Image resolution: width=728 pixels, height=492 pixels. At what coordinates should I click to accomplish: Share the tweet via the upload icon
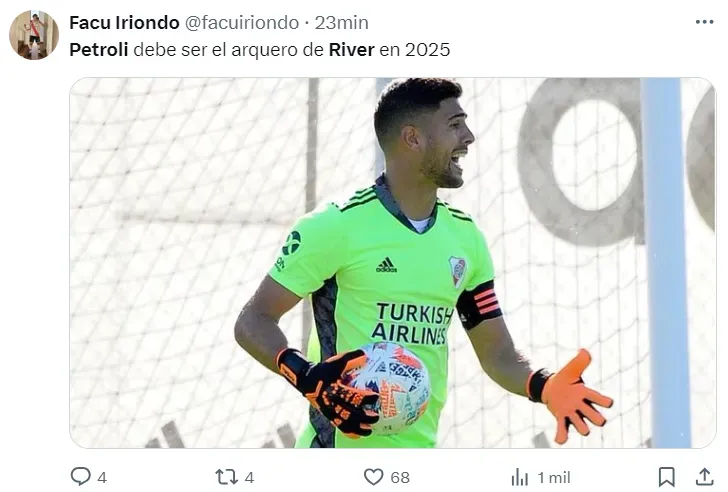point(704,477)
